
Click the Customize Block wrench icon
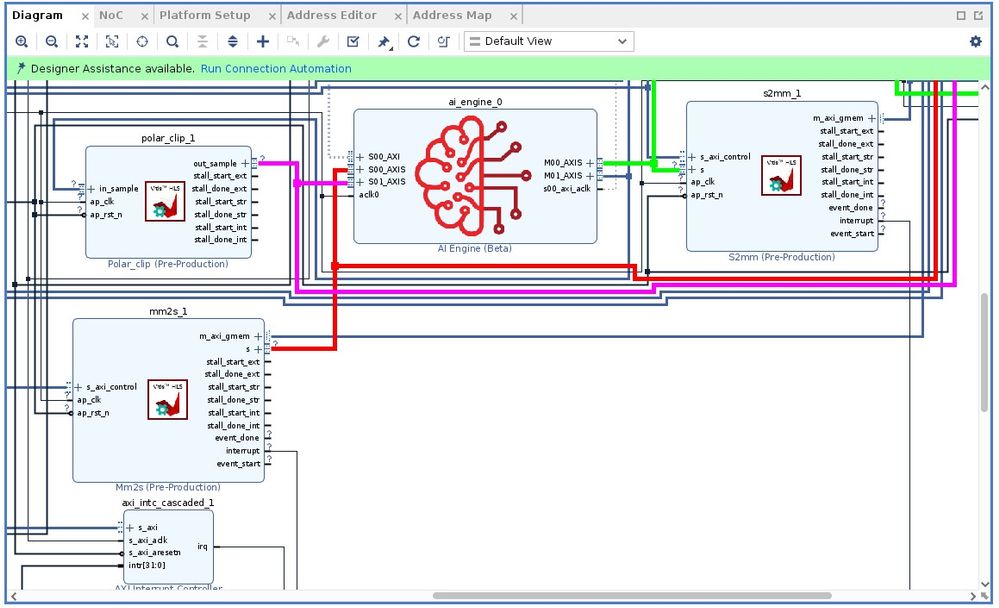click(323, 41)
